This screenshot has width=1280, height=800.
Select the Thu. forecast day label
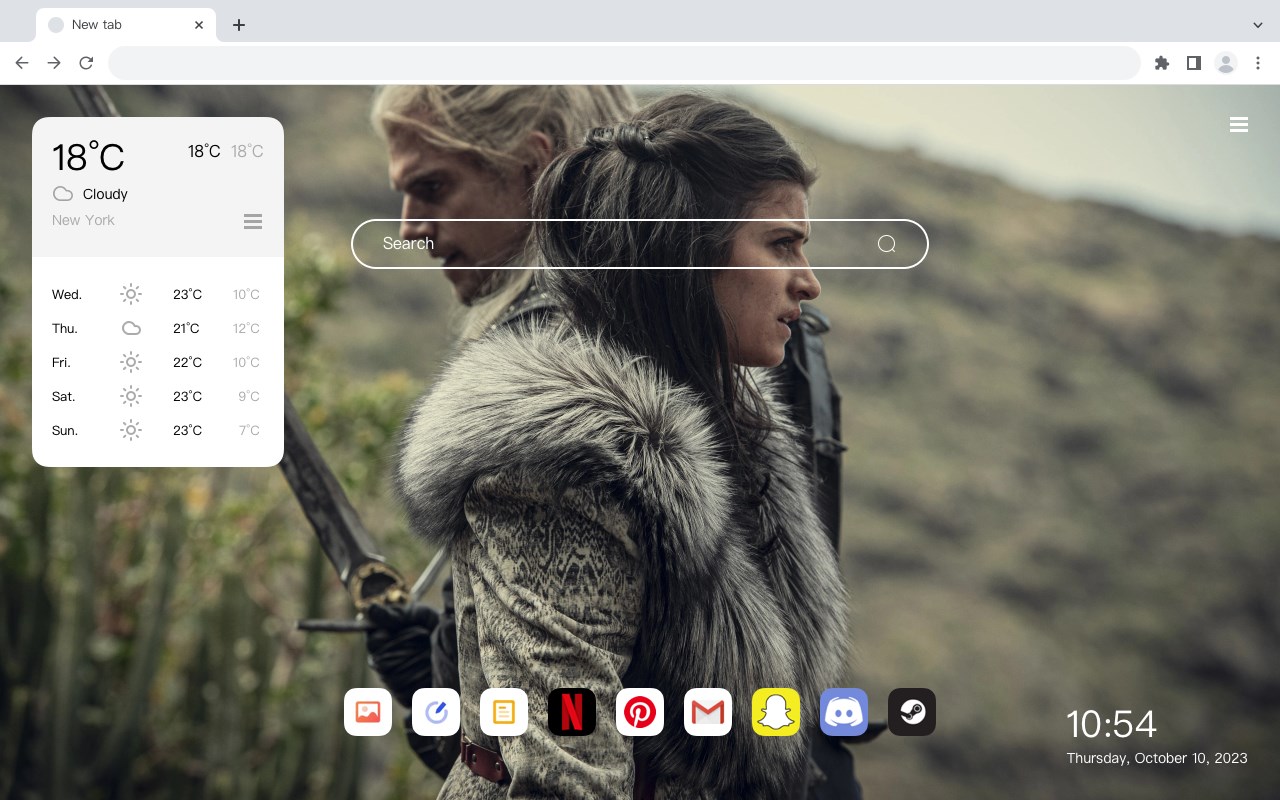pos(65,328)
